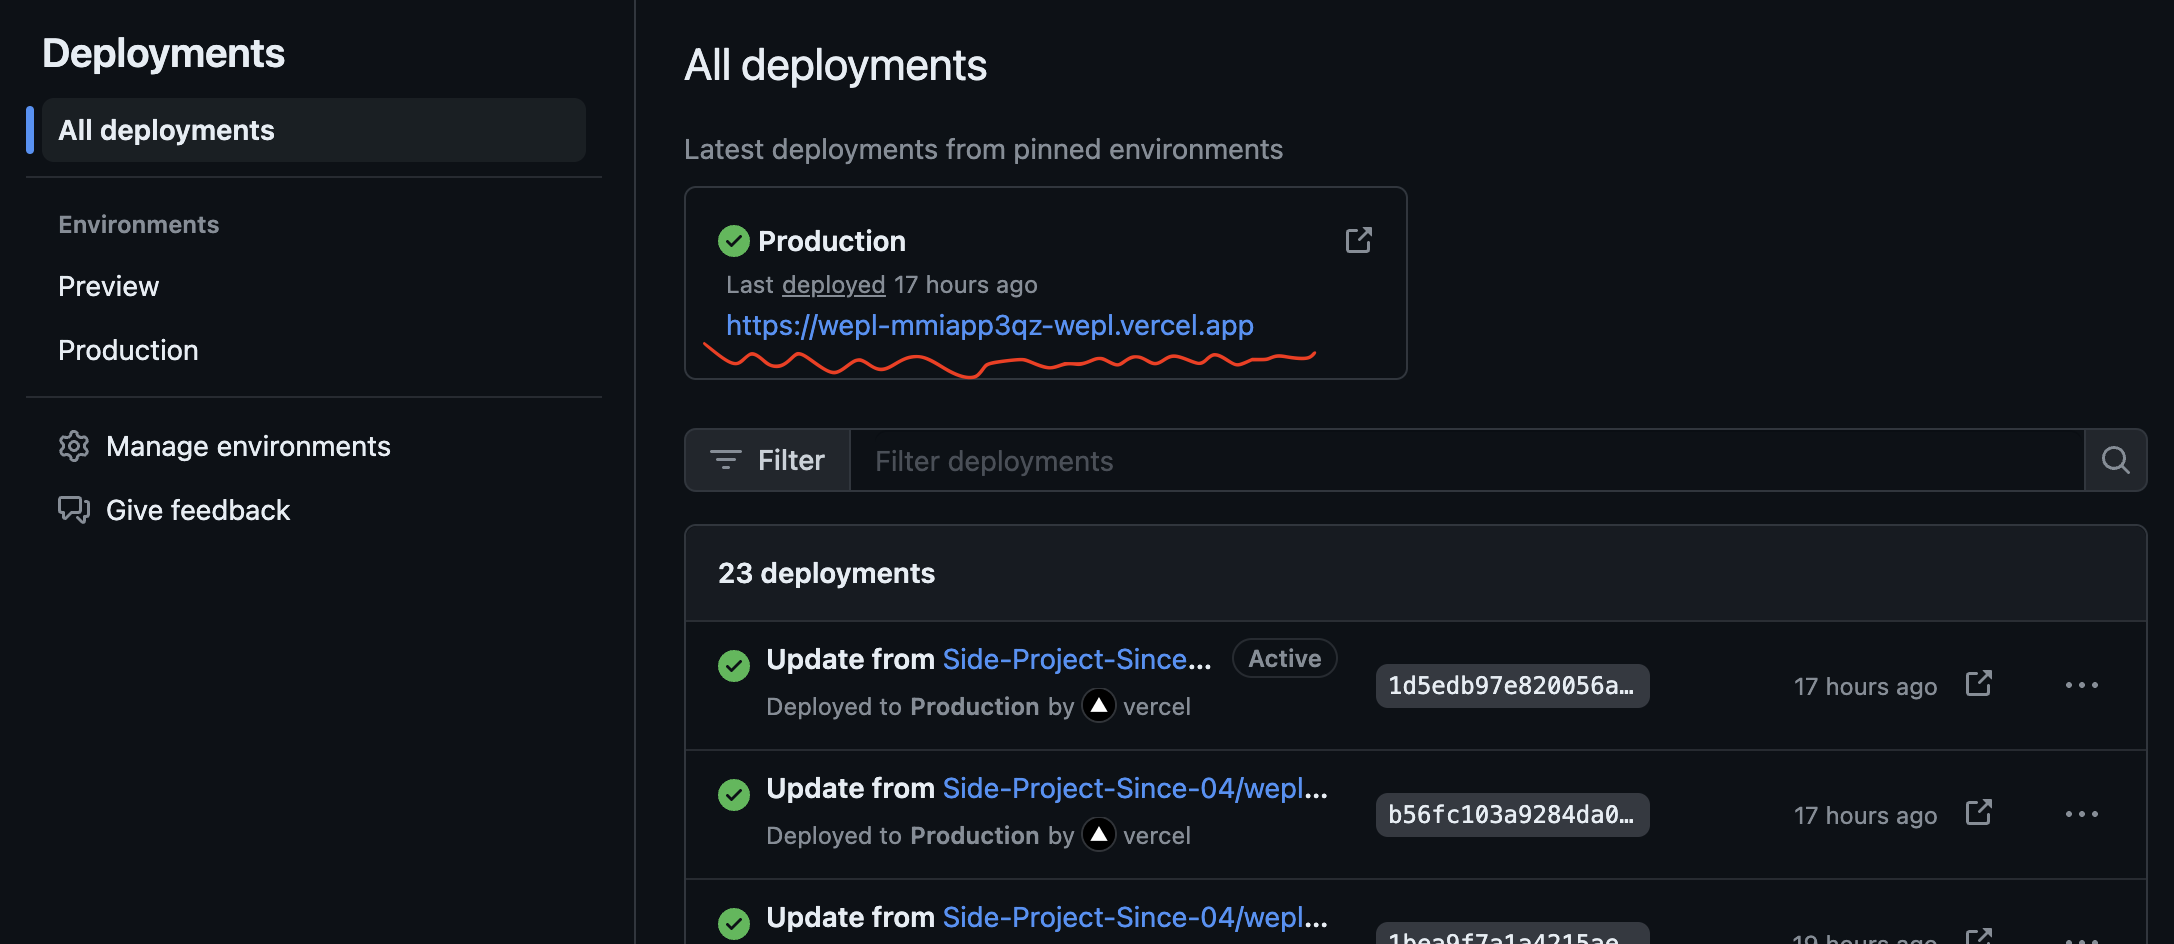Click the Production card title
Screen dimensions: 2174x944
click(832, 241)
